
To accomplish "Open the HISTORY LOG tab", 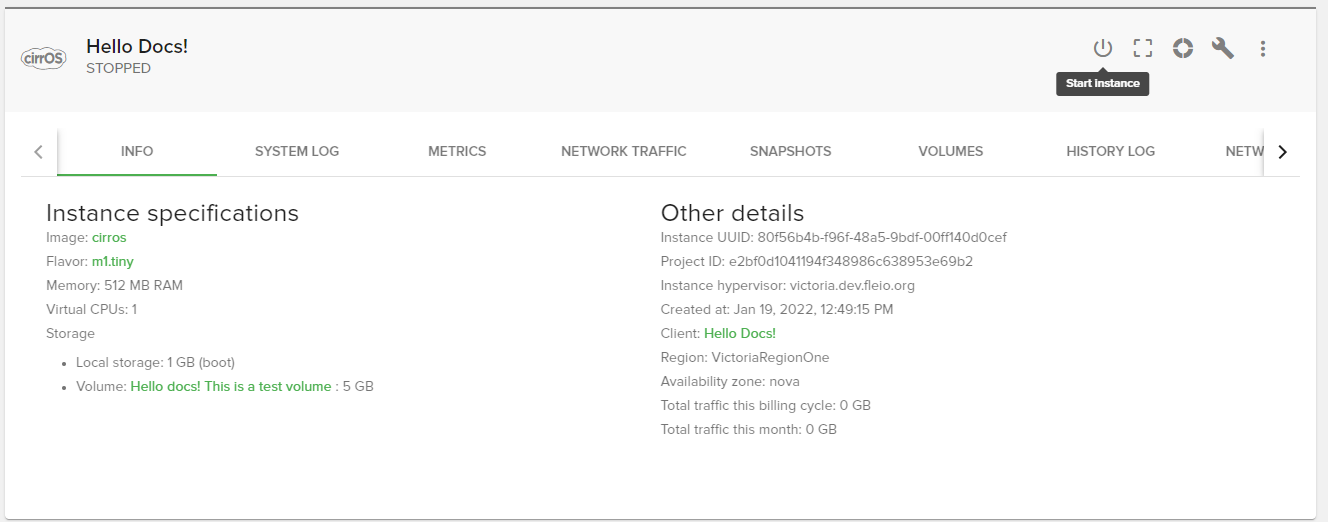I will pos(1110,152).
